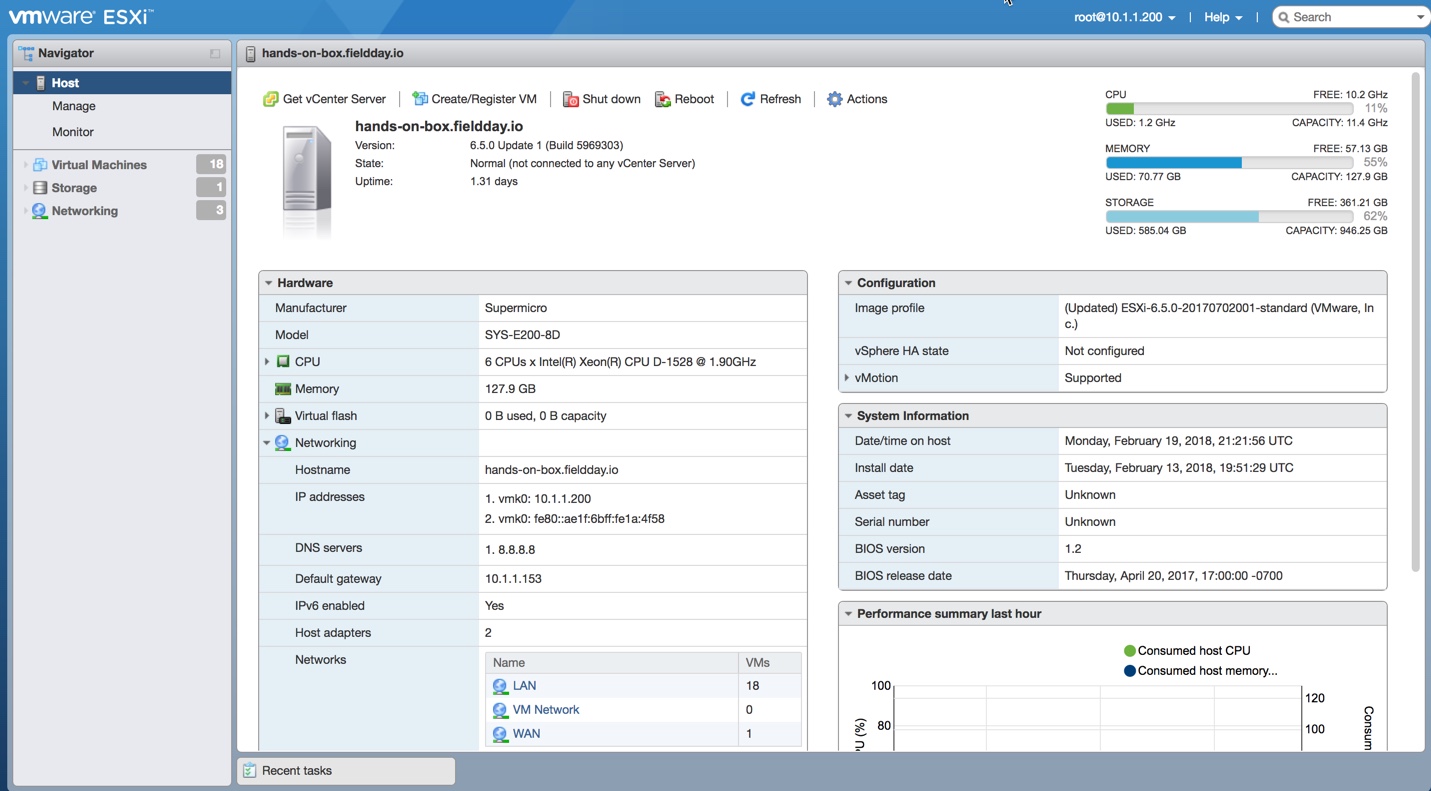This screenshot has height=791, width=1431.
Task: Toggle Consumed host memory legend series
Action: pyautogui.click(x=1200, y=671)
